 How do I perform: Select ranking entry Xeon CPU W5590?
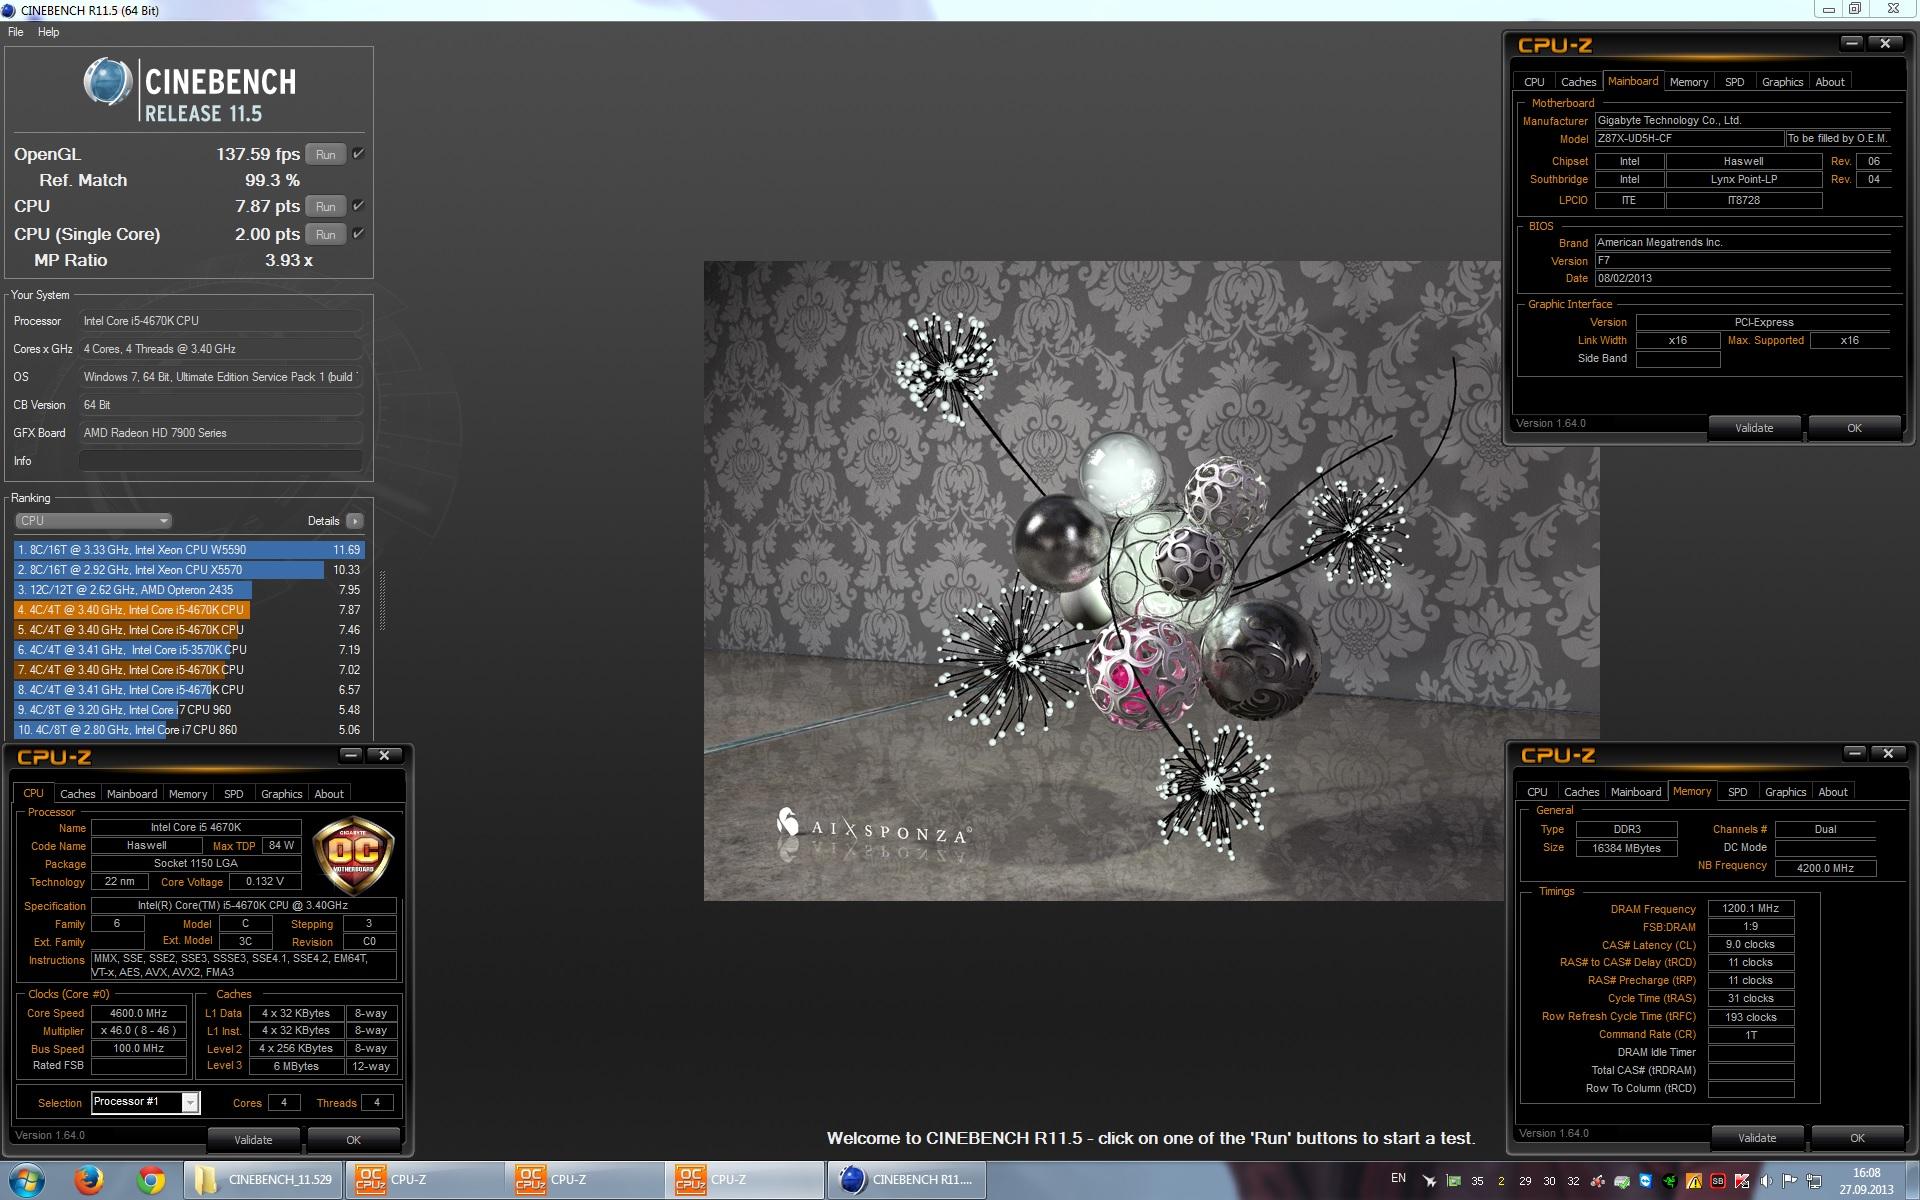(x=189, y=550)
